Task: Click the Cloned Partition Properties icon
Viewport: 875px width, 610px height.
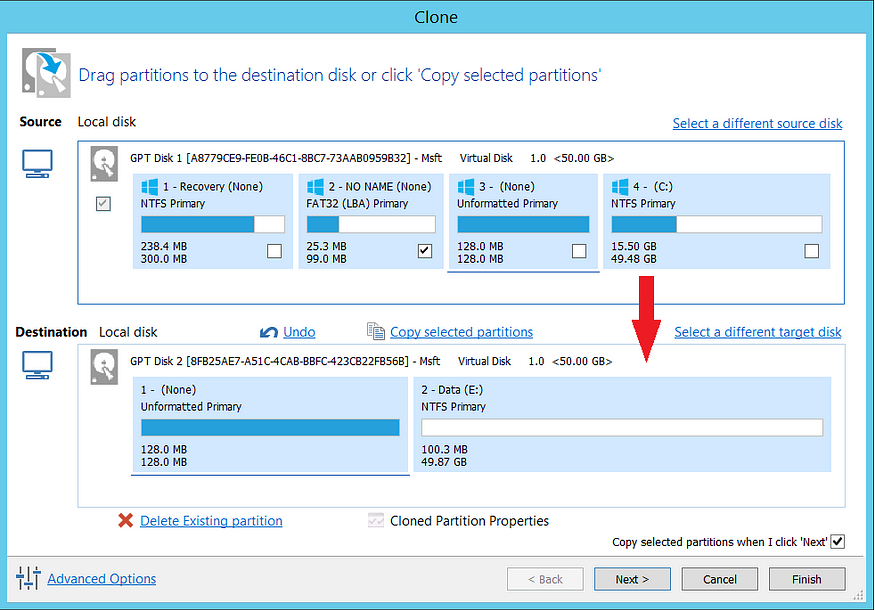Action: click(376, 520)
